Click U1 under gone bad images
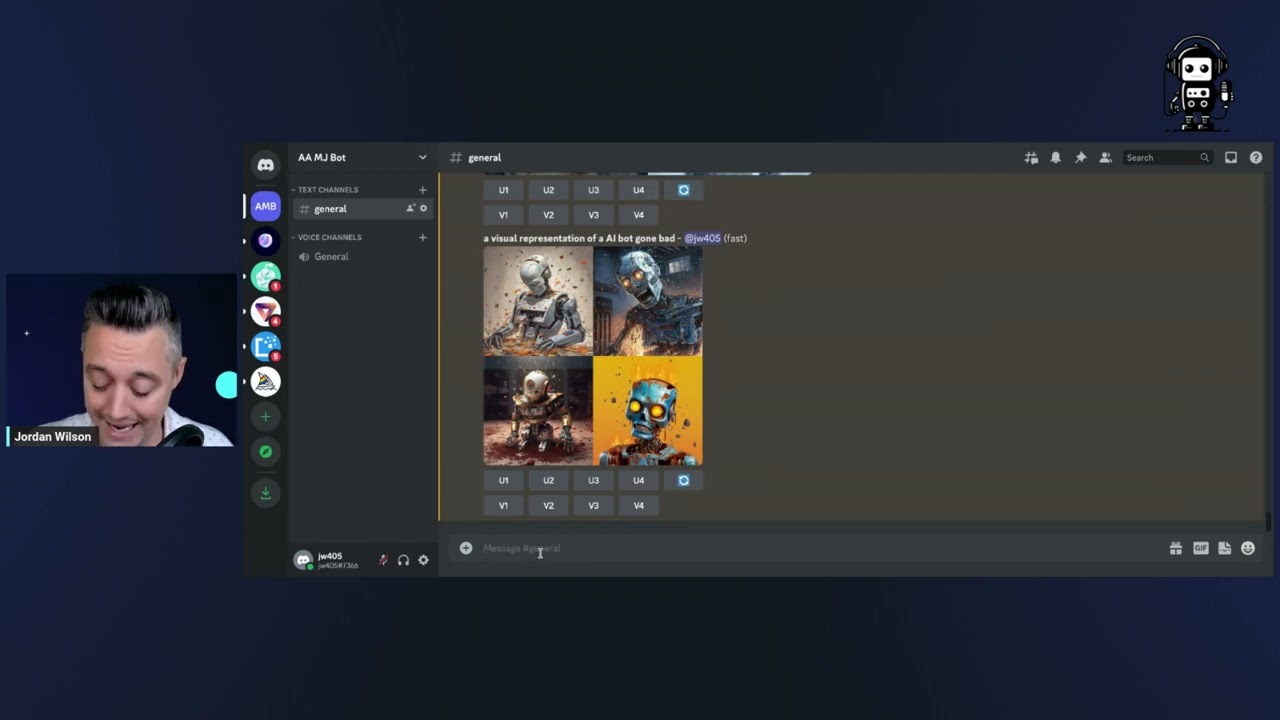This screenshot has height=720, width=1280. click(x=503, y=480)
